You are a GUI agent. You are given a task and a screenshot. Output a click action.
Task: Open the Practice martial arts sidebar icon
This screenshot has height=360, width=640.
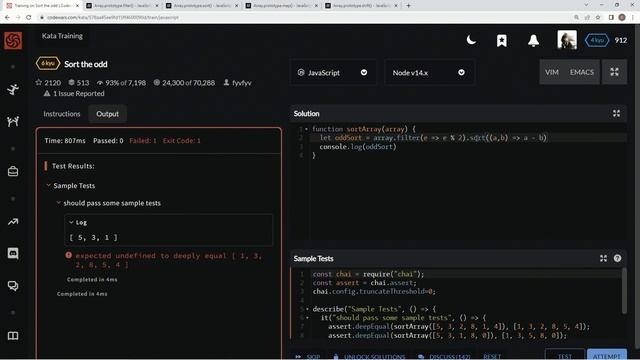[13, 89]
